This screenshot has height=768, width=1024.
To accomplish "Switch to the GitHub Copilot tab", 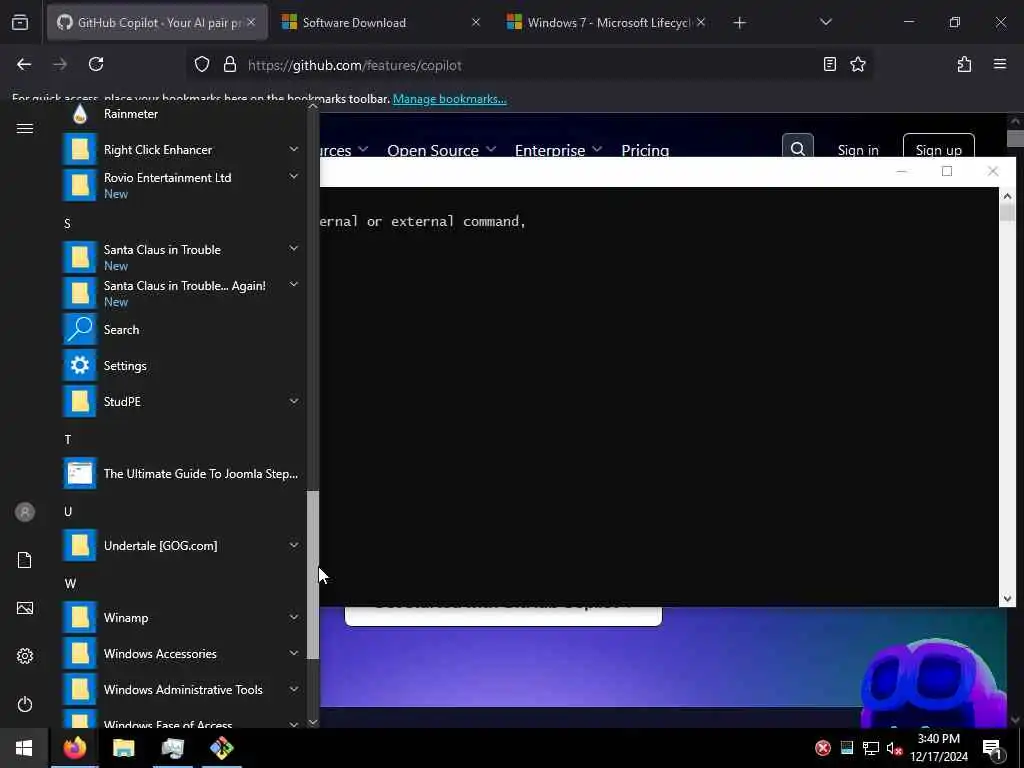I will point(157,22).
